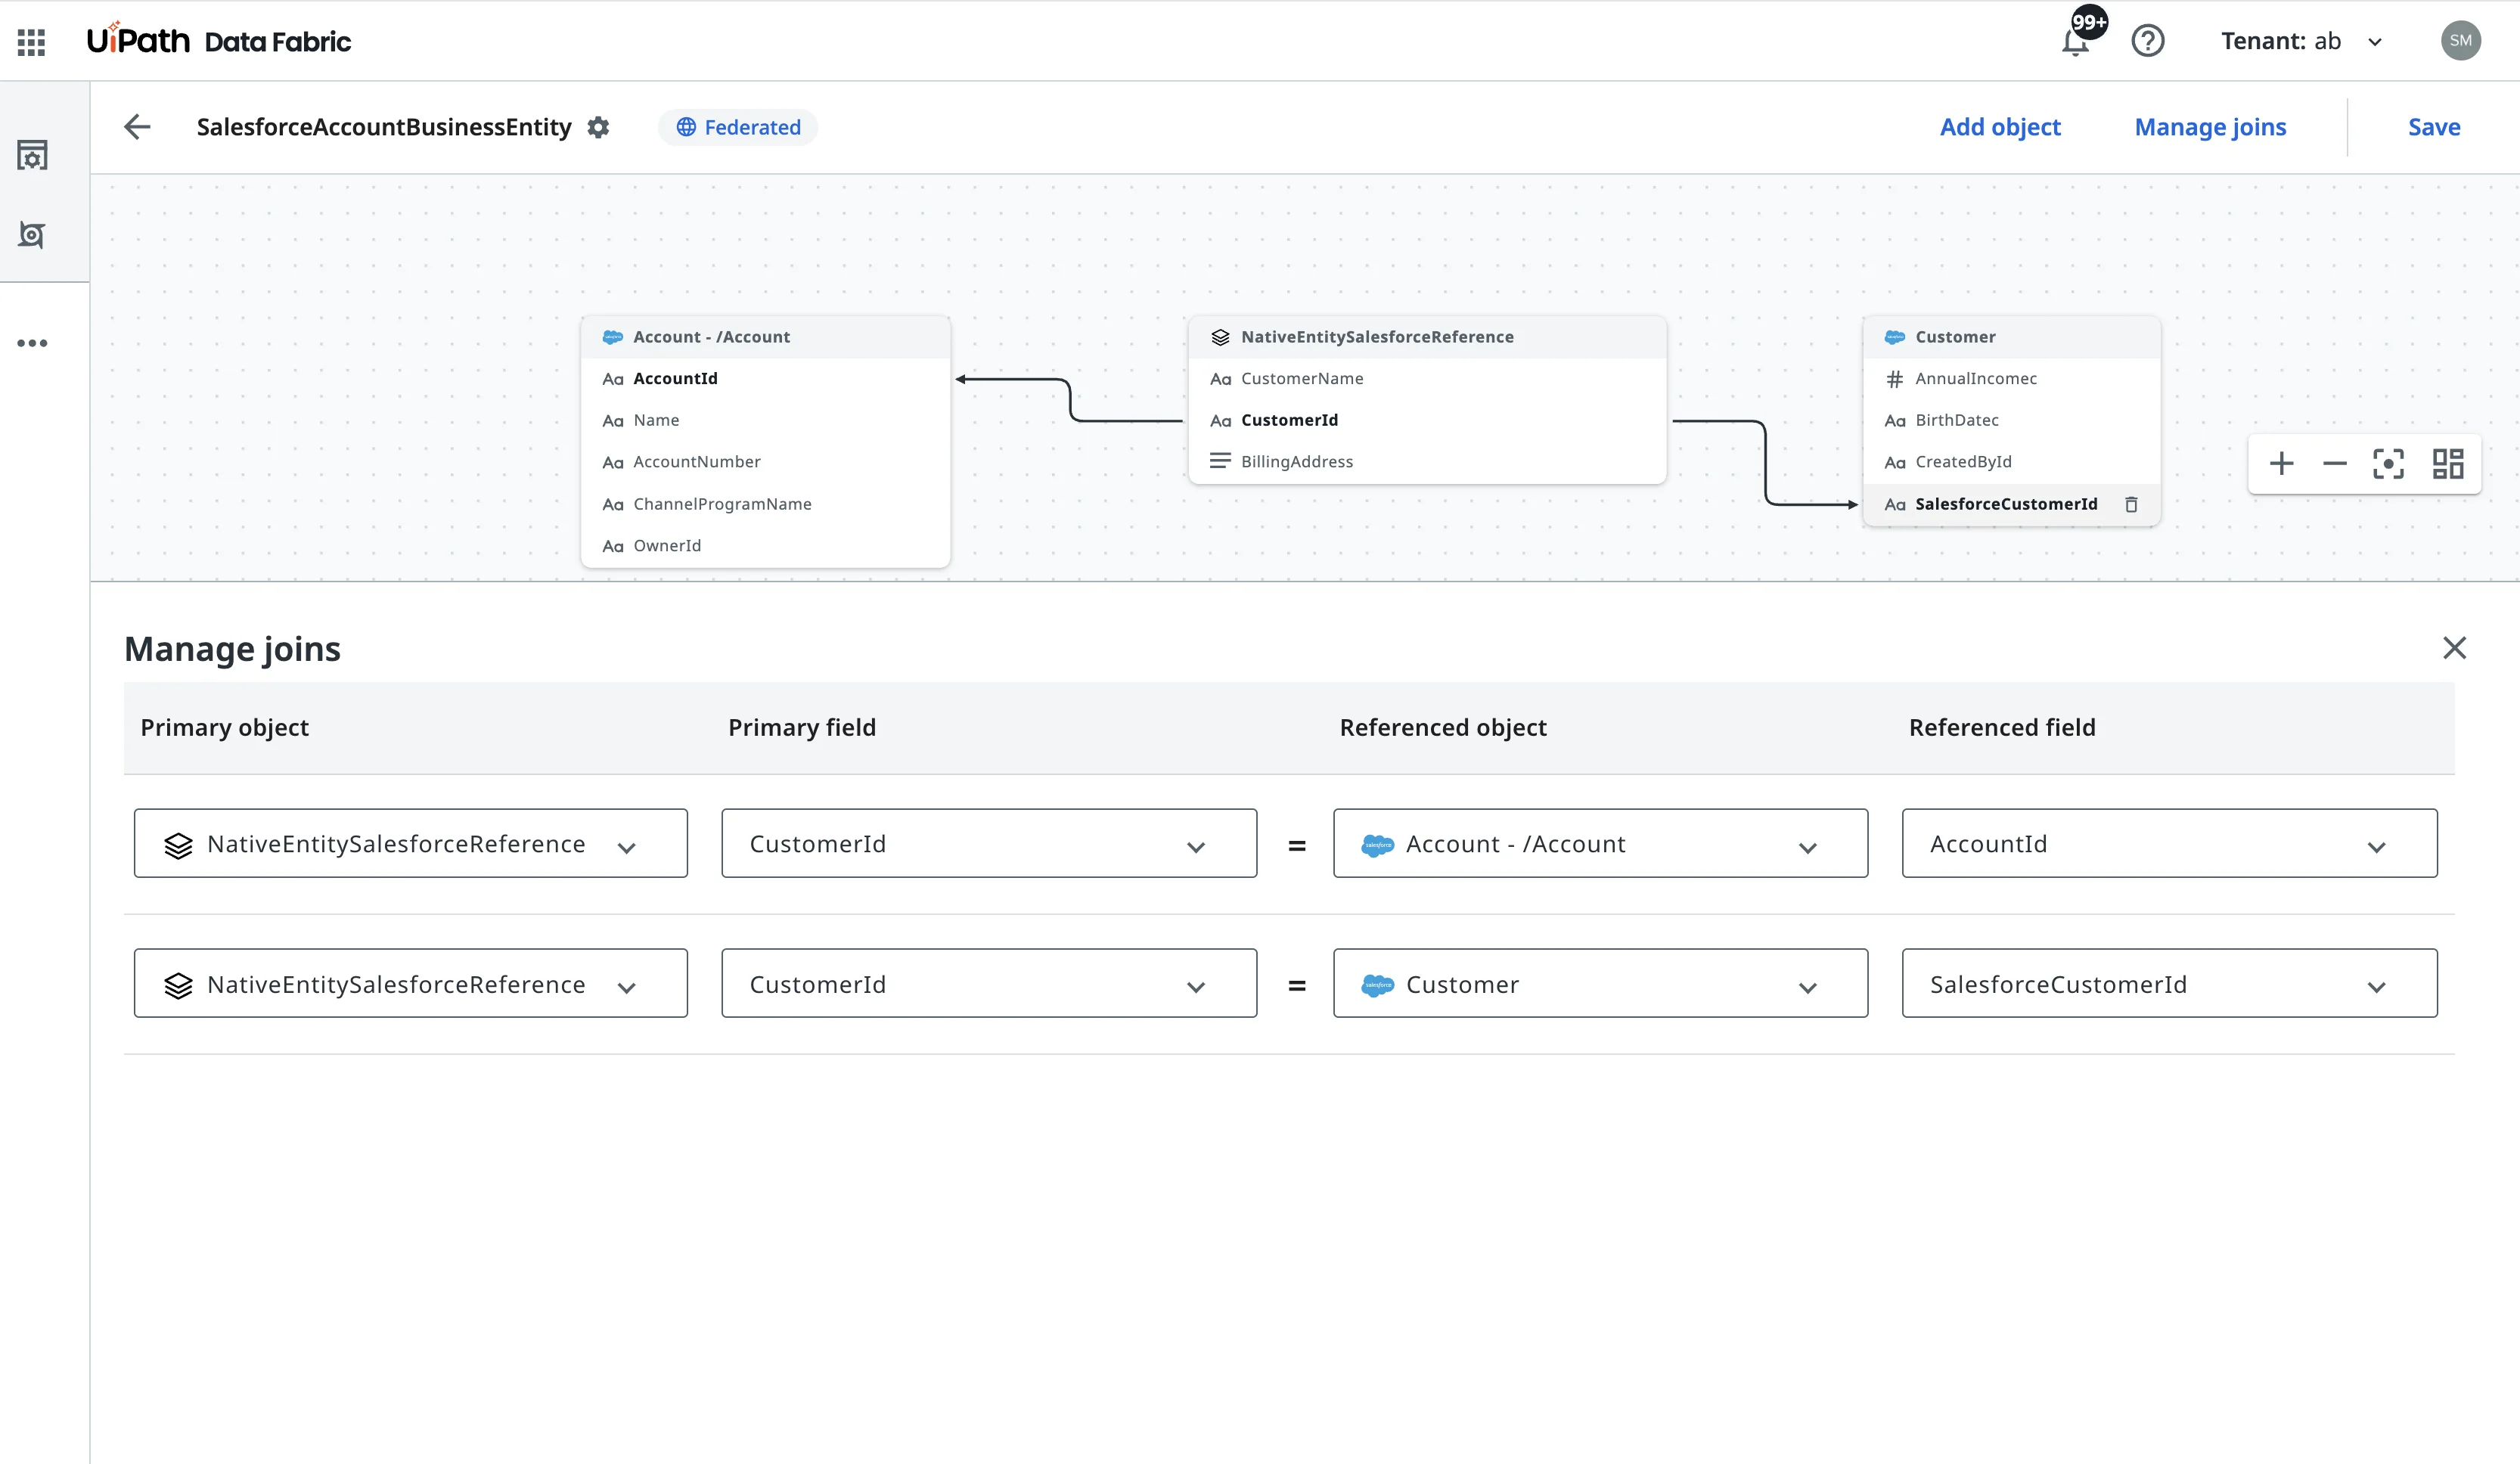This screenshot has width=2520, height=1464.
Task: Click the Primary field column header
Action: [802, 728]
